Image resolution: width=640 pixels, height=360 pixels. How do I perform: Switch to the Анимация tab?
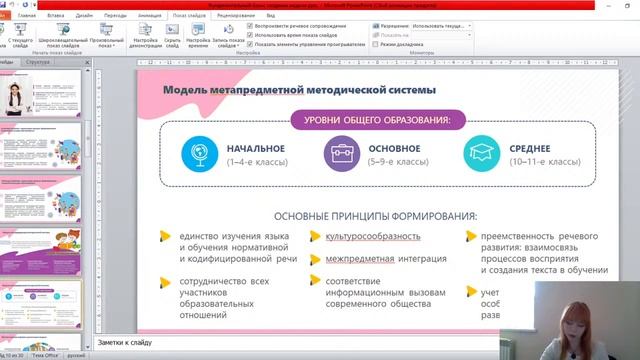click(149, 16)
